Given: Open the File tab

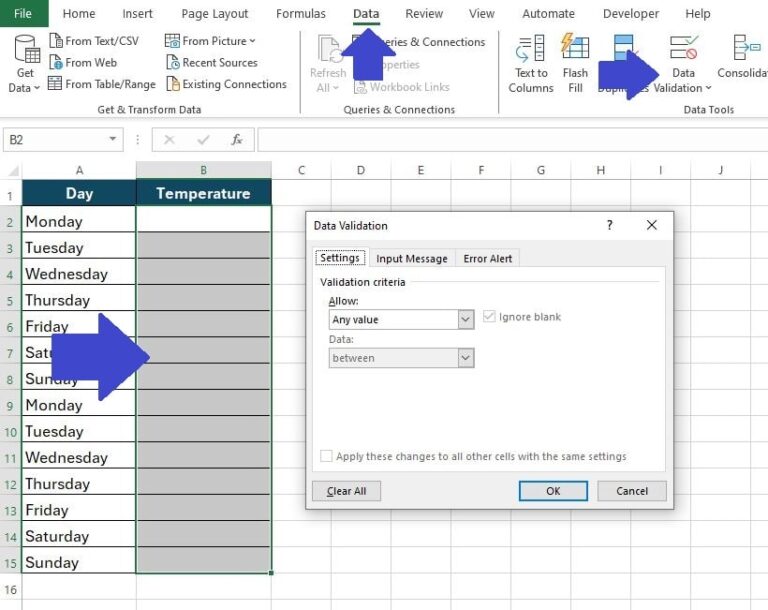Looking at the screenshot, I should point(23,14).
